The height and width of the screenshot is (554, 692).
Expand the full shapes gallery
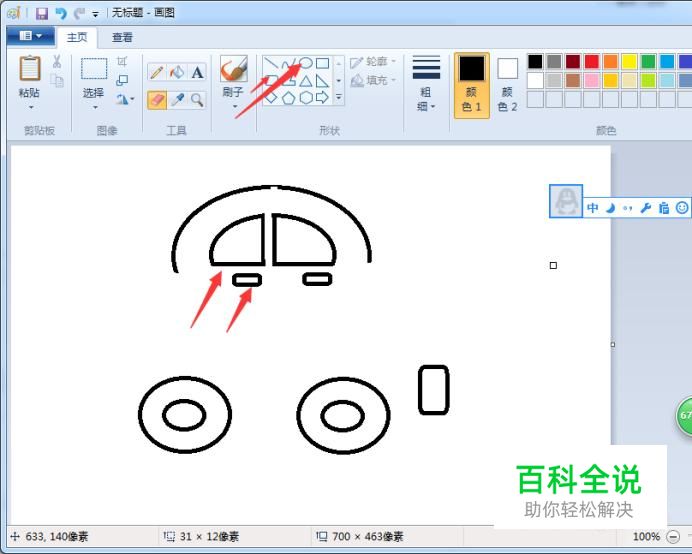(x=339, y=97)
